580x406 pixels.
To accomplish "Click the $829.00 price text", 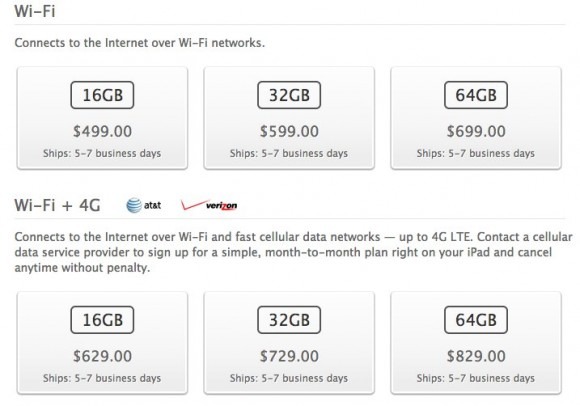I will (x=476, y=356).
